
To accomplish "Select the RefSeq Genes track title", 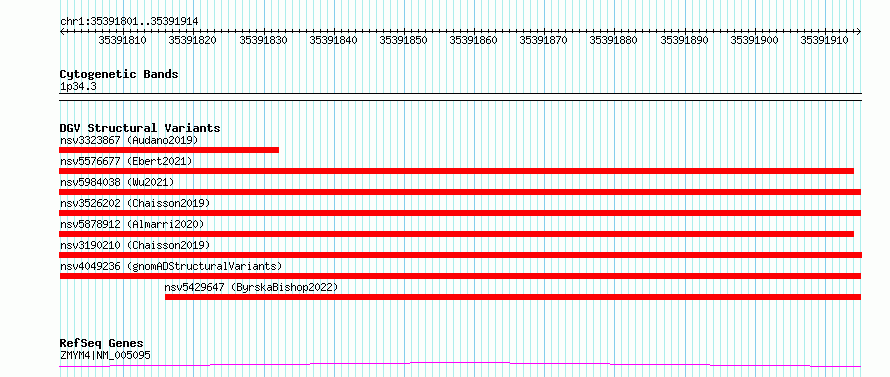I will (x=102, y=344).
